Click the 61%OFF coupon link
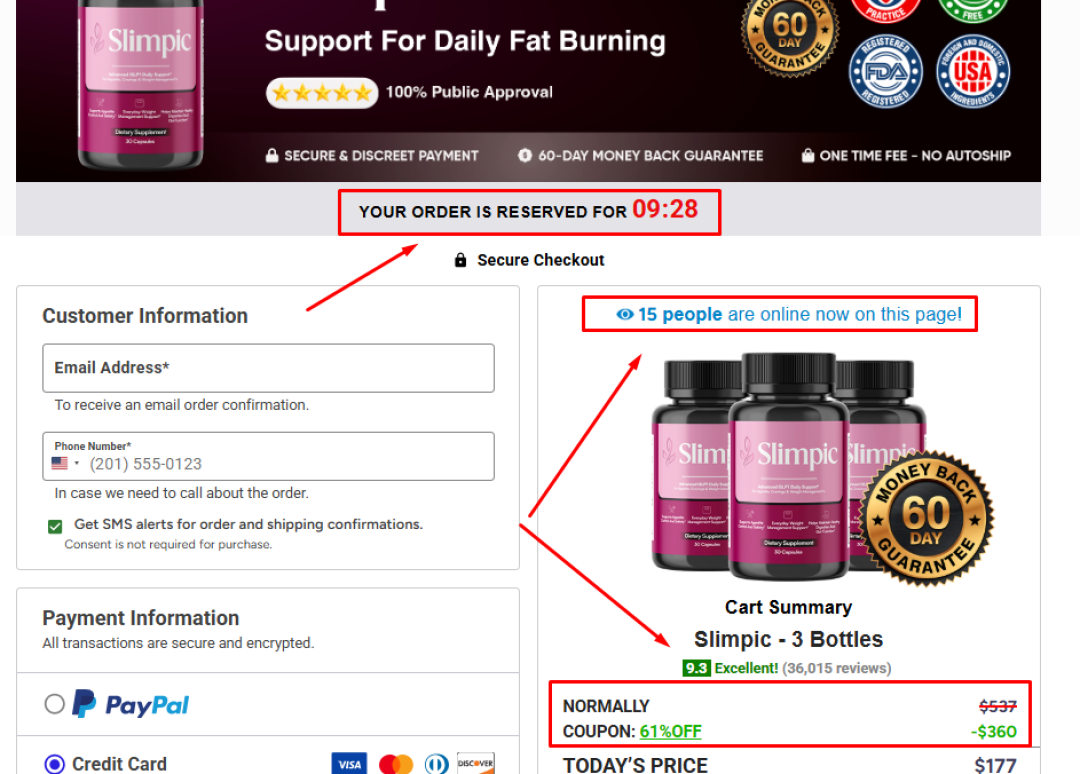 [670, 731]
